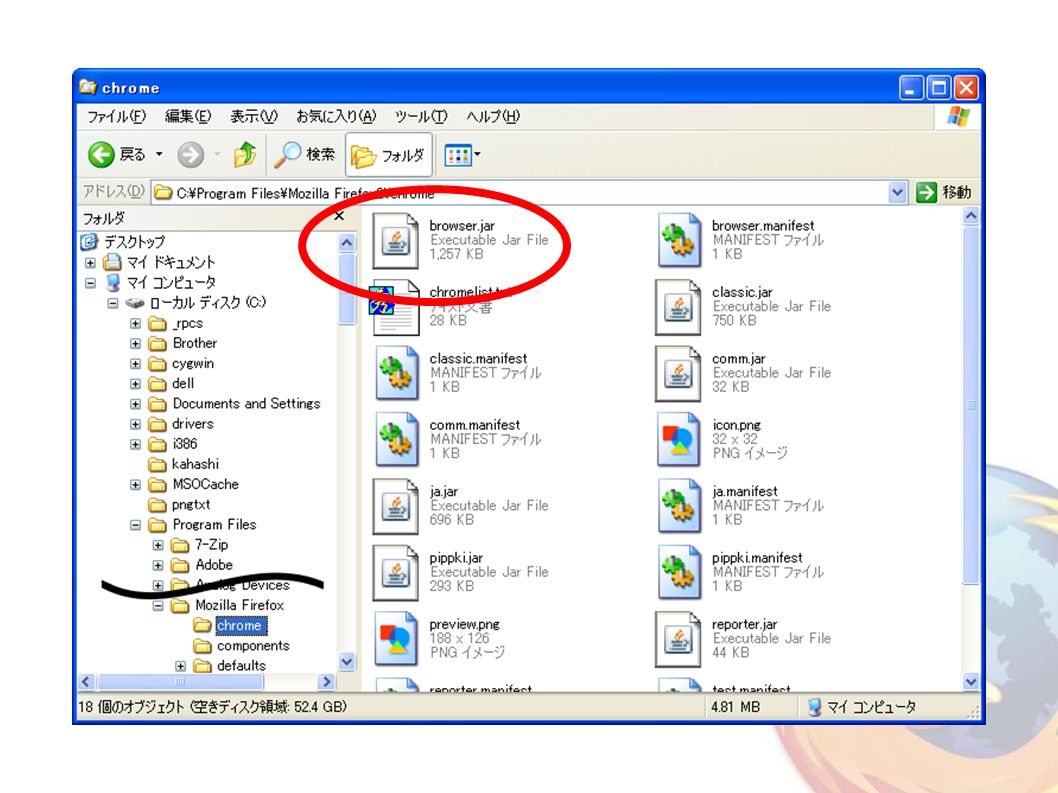
Task: Select the pngtxt folder in tree
Action: pos(191,505)
